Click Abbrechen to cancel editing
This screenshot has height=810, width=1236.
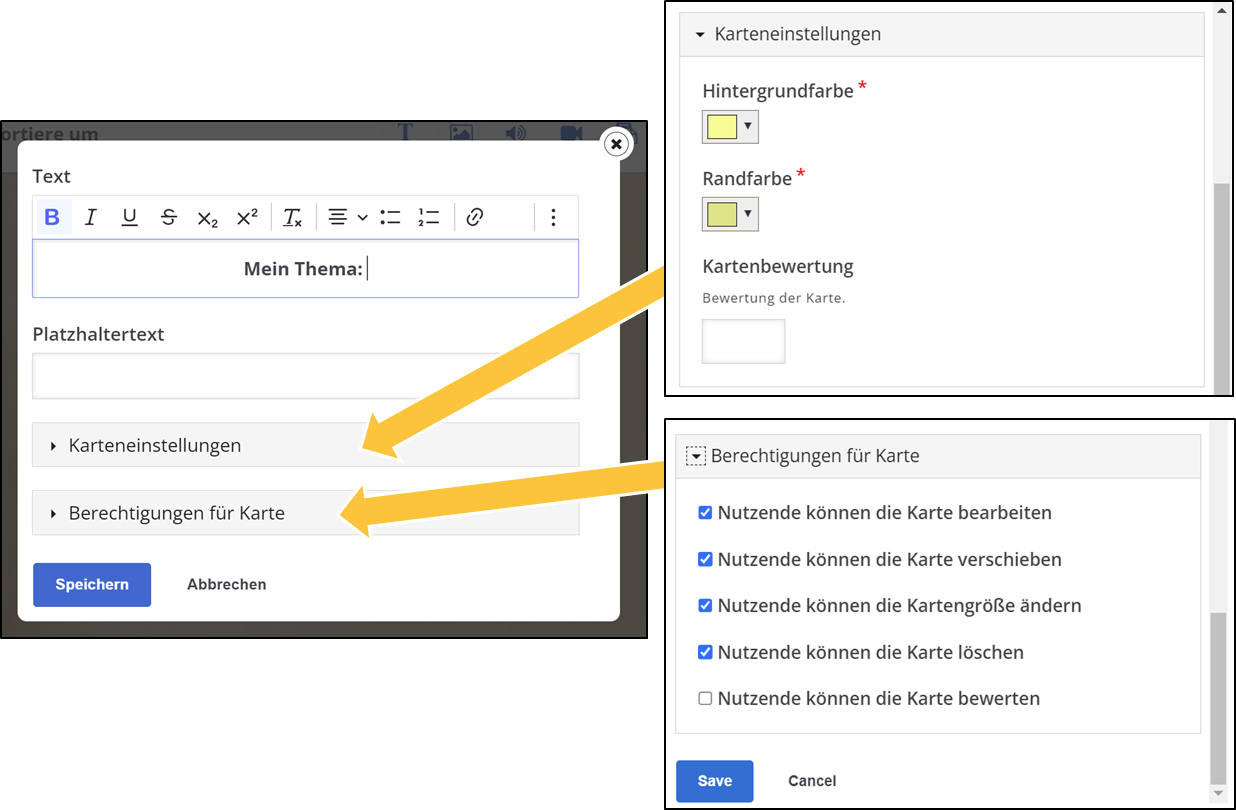pos(227,585)
